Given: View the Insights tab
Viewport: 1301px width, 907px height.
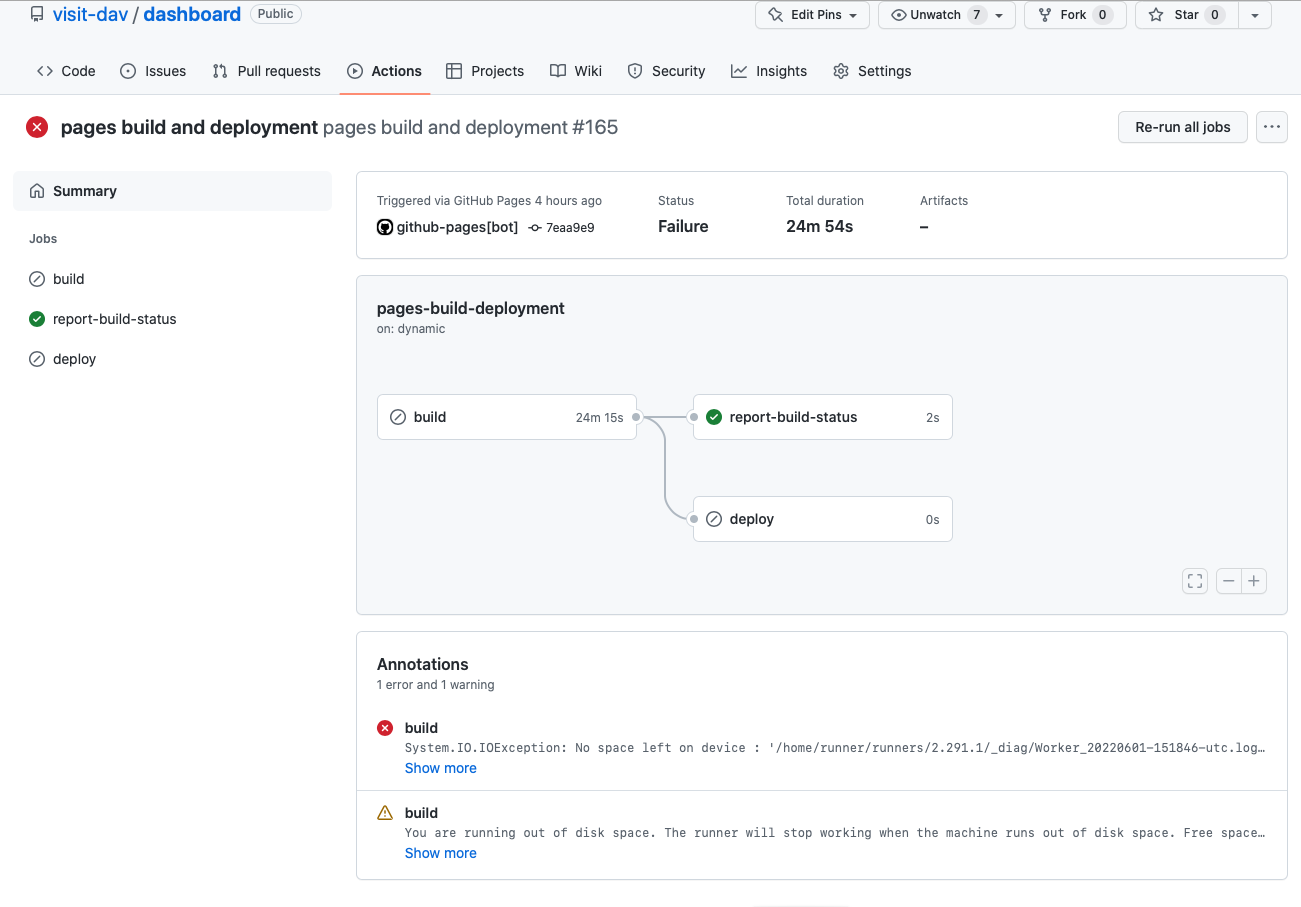Looking at the screenshot, I should point(769,71).
